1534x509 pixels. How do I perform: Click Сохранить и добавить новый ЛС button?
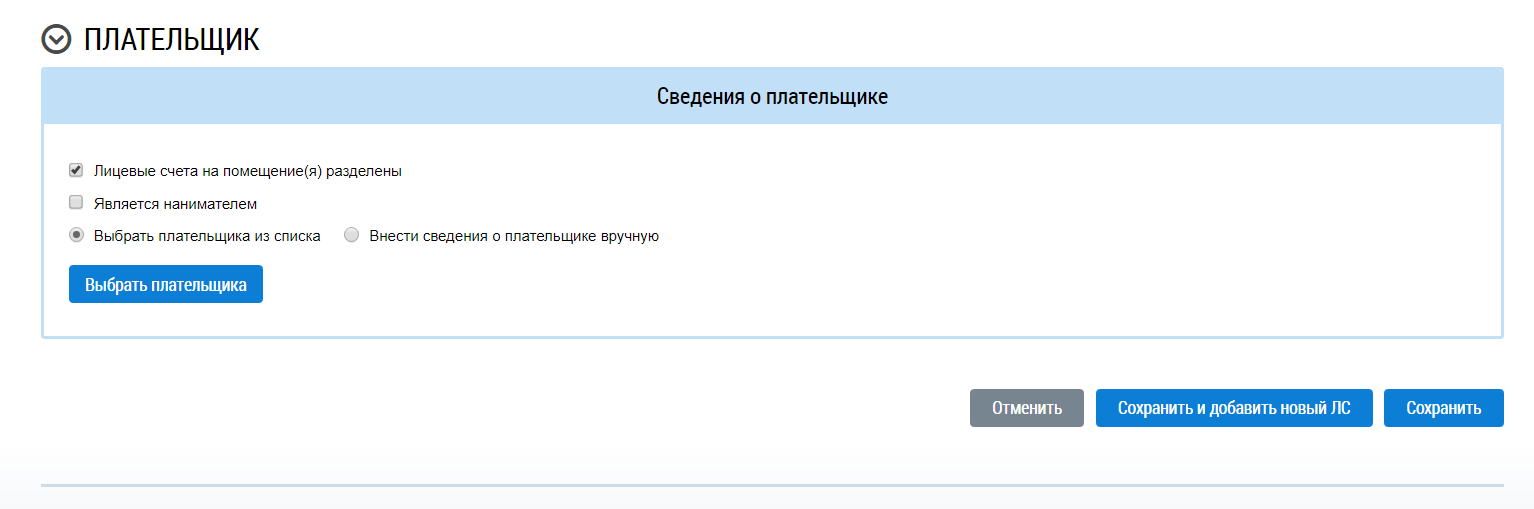[x=1234, y=408]
